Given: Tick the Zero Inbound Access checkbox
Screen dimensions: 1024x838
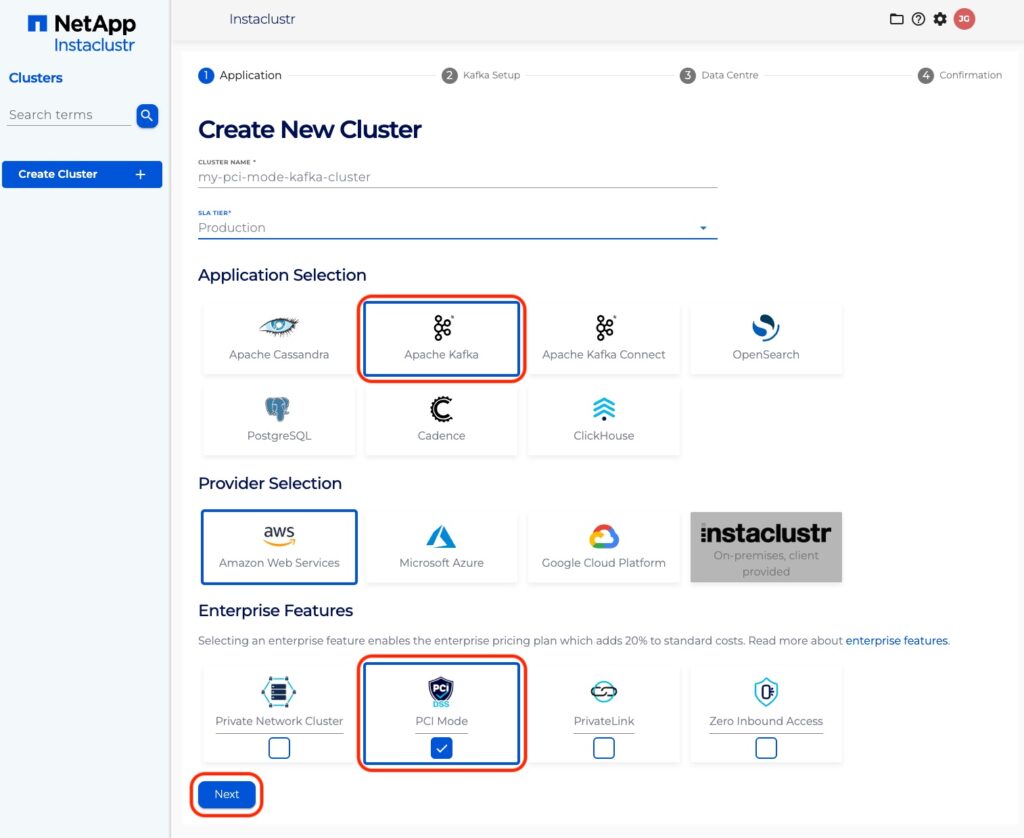Looking at the screenshot, I should 766,748.
